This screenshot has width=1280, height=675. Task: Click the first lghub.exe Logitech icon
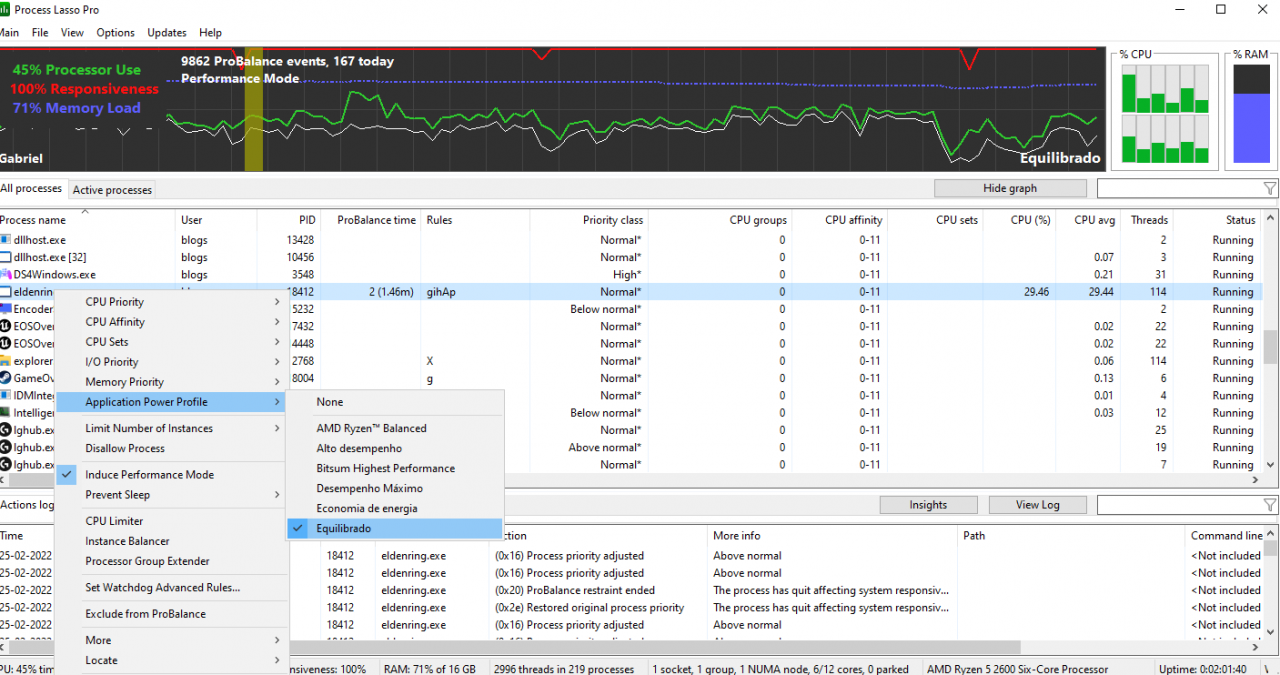(x=6, y=430)
